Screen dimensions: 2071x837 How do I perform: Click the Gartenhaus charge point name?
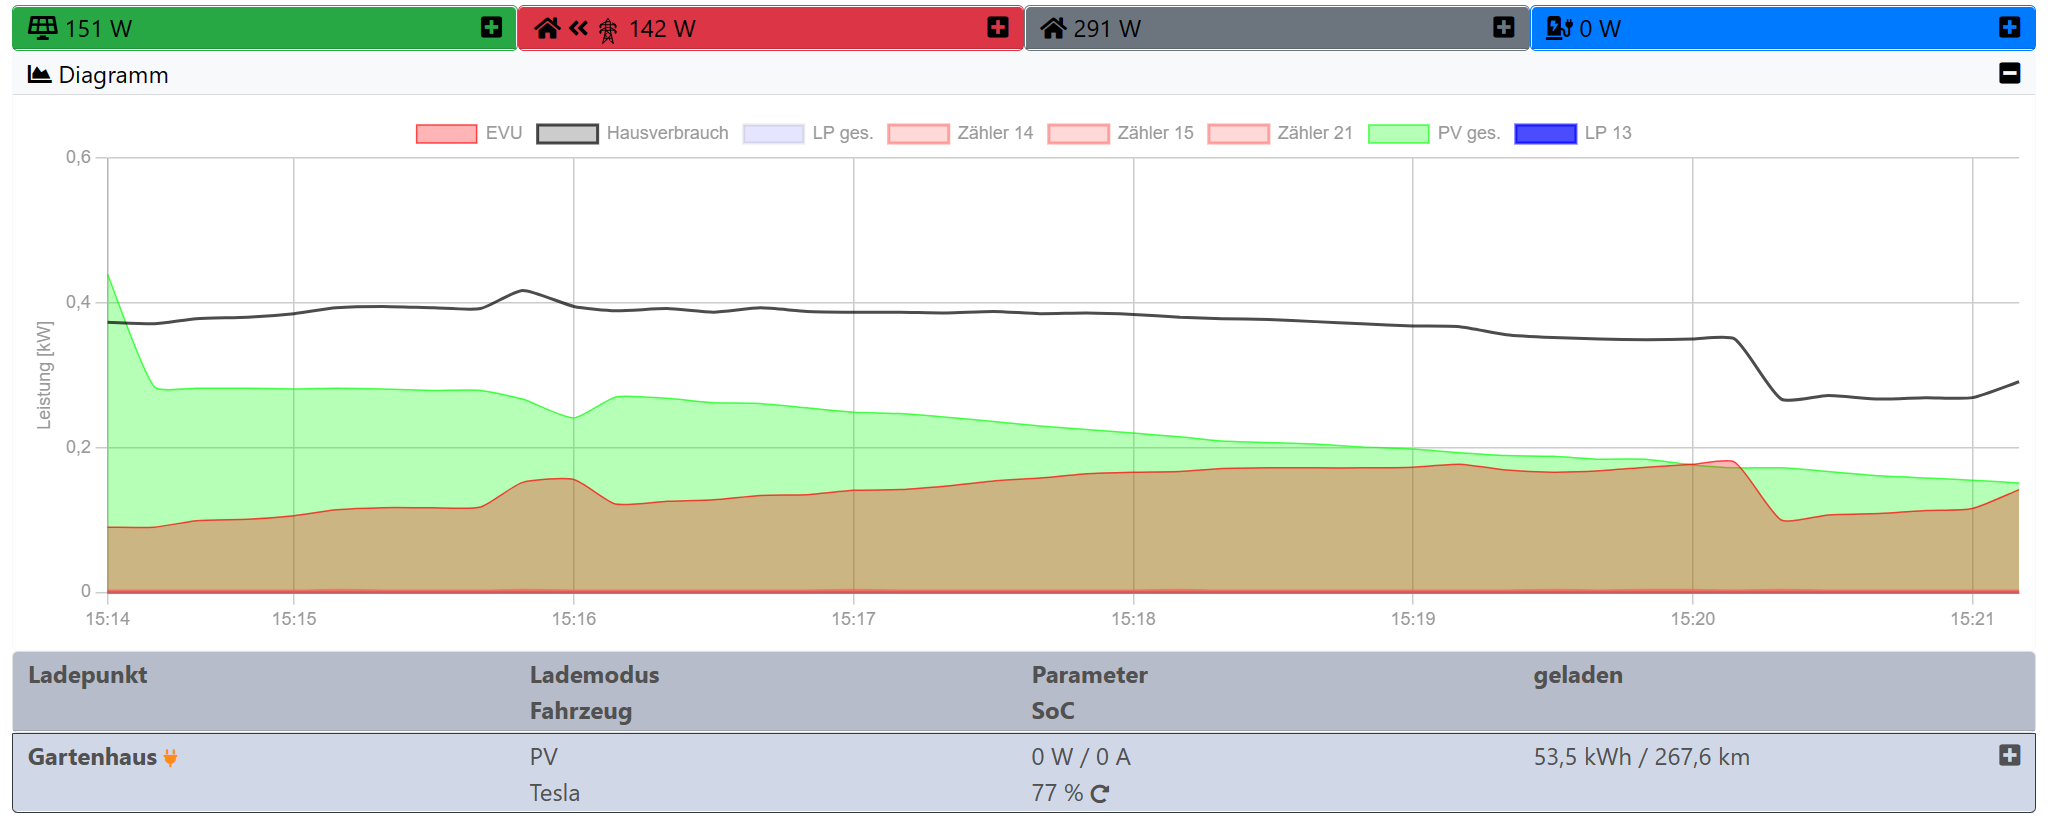click(x=92, y=757)
